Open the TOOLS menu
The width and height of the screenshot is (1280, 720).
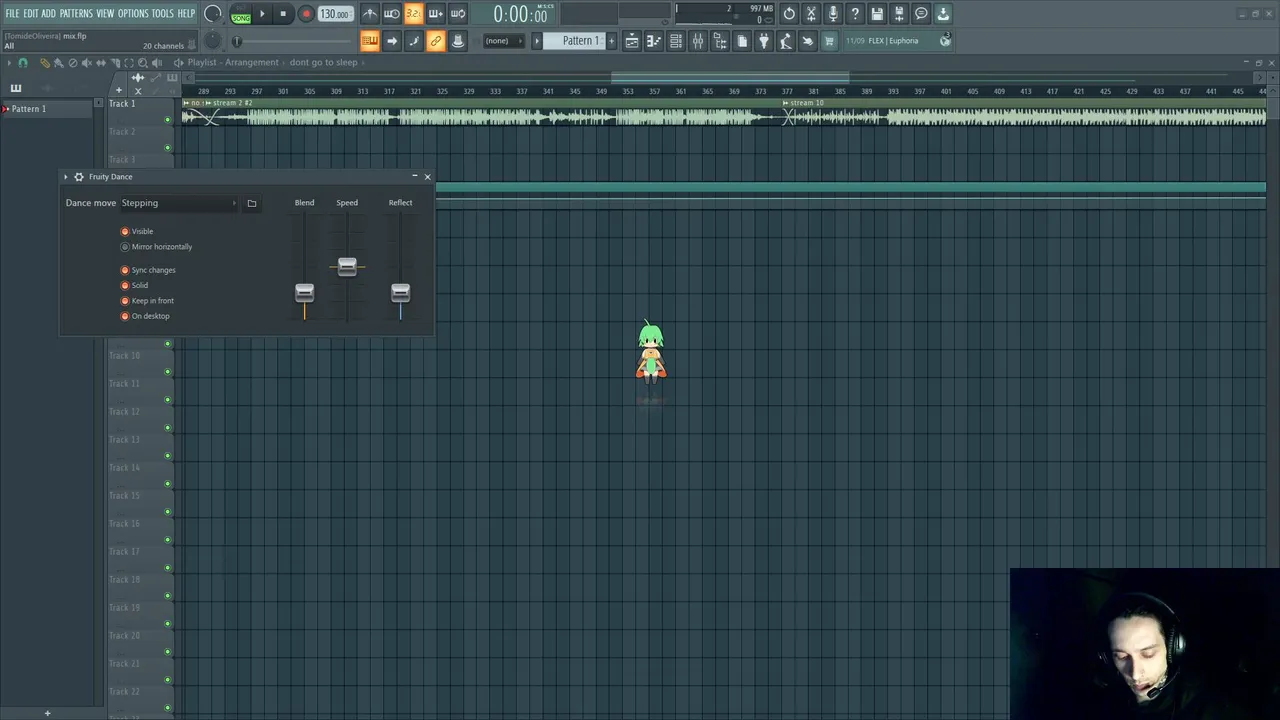(x=162, y=13)
